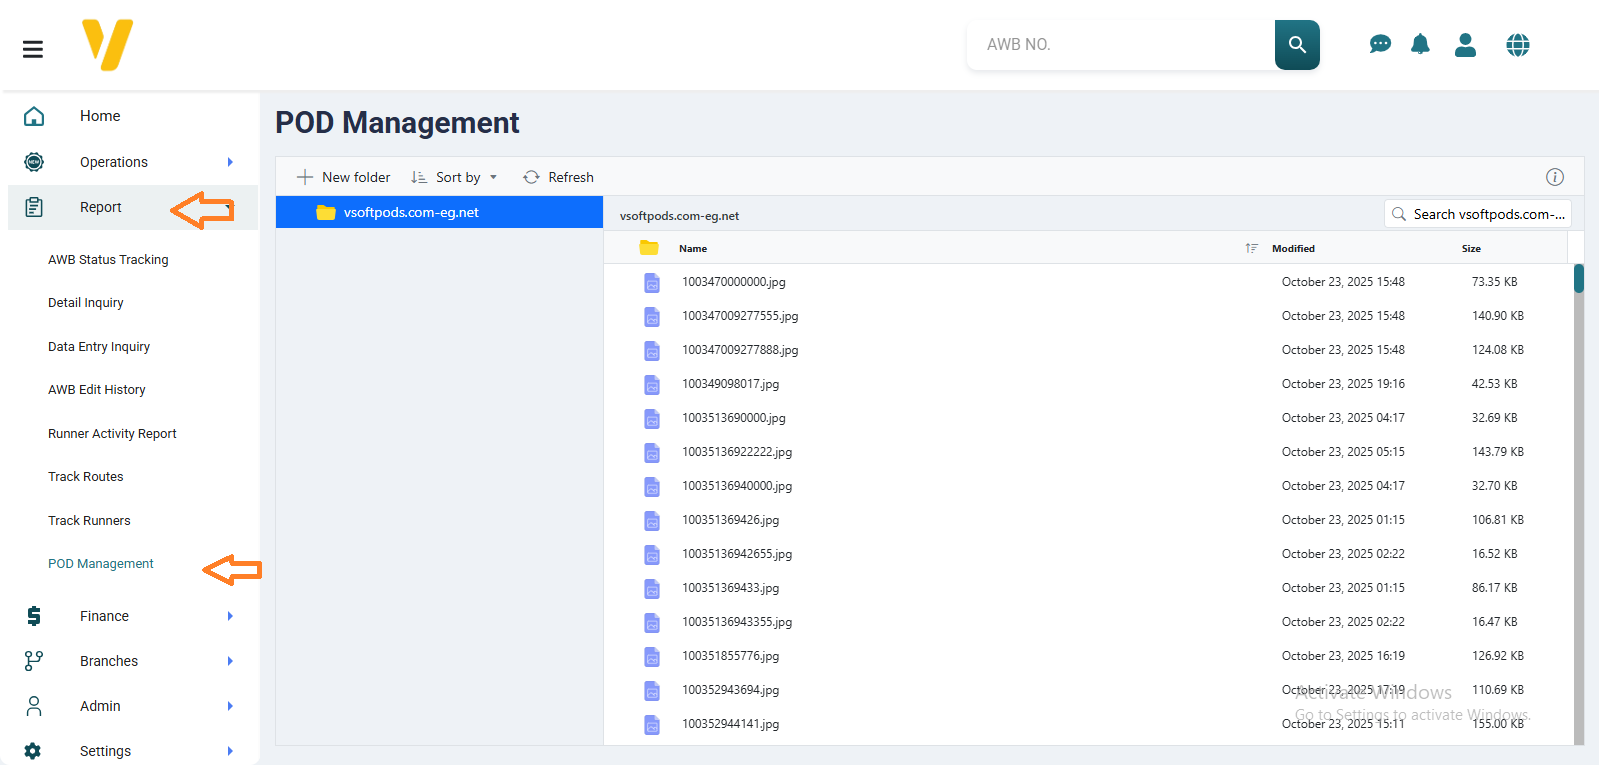Open Data Entry Inquiry report
The height and width of the screenshot is (765, 1599).
tap(99, 347)
